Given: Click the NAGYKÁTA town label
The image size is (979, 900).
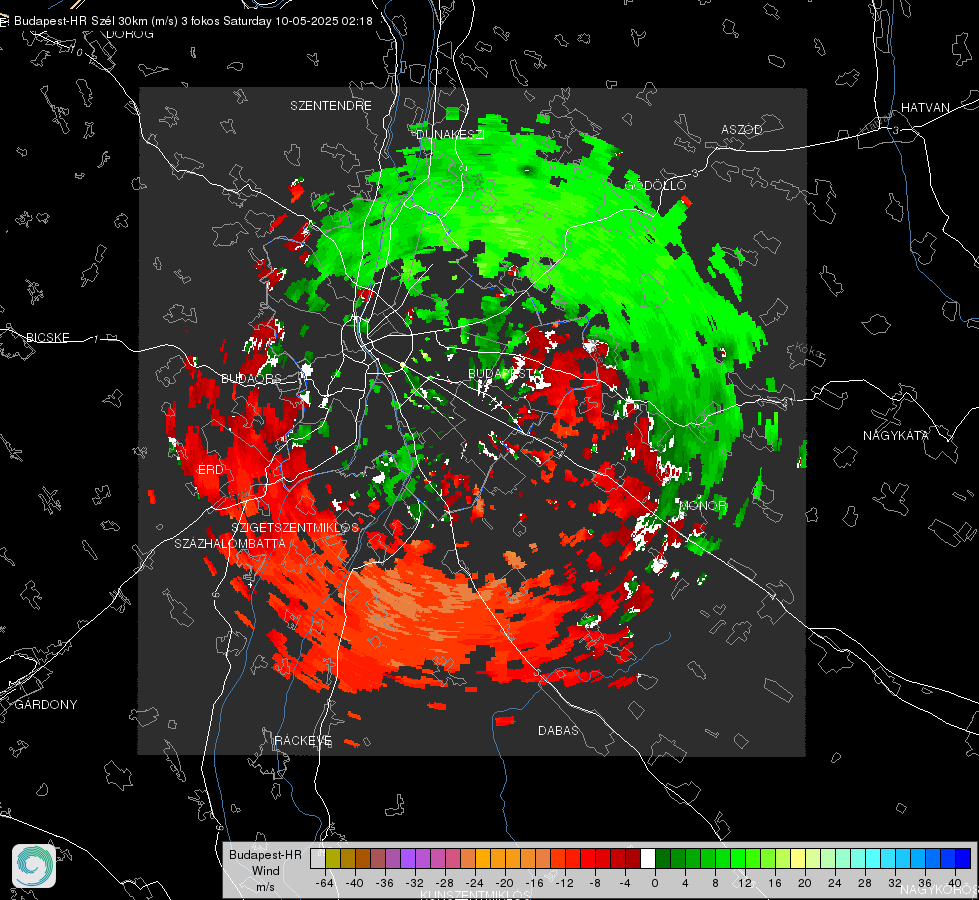Looking at the screenshot, I should [x=896, y=436].
